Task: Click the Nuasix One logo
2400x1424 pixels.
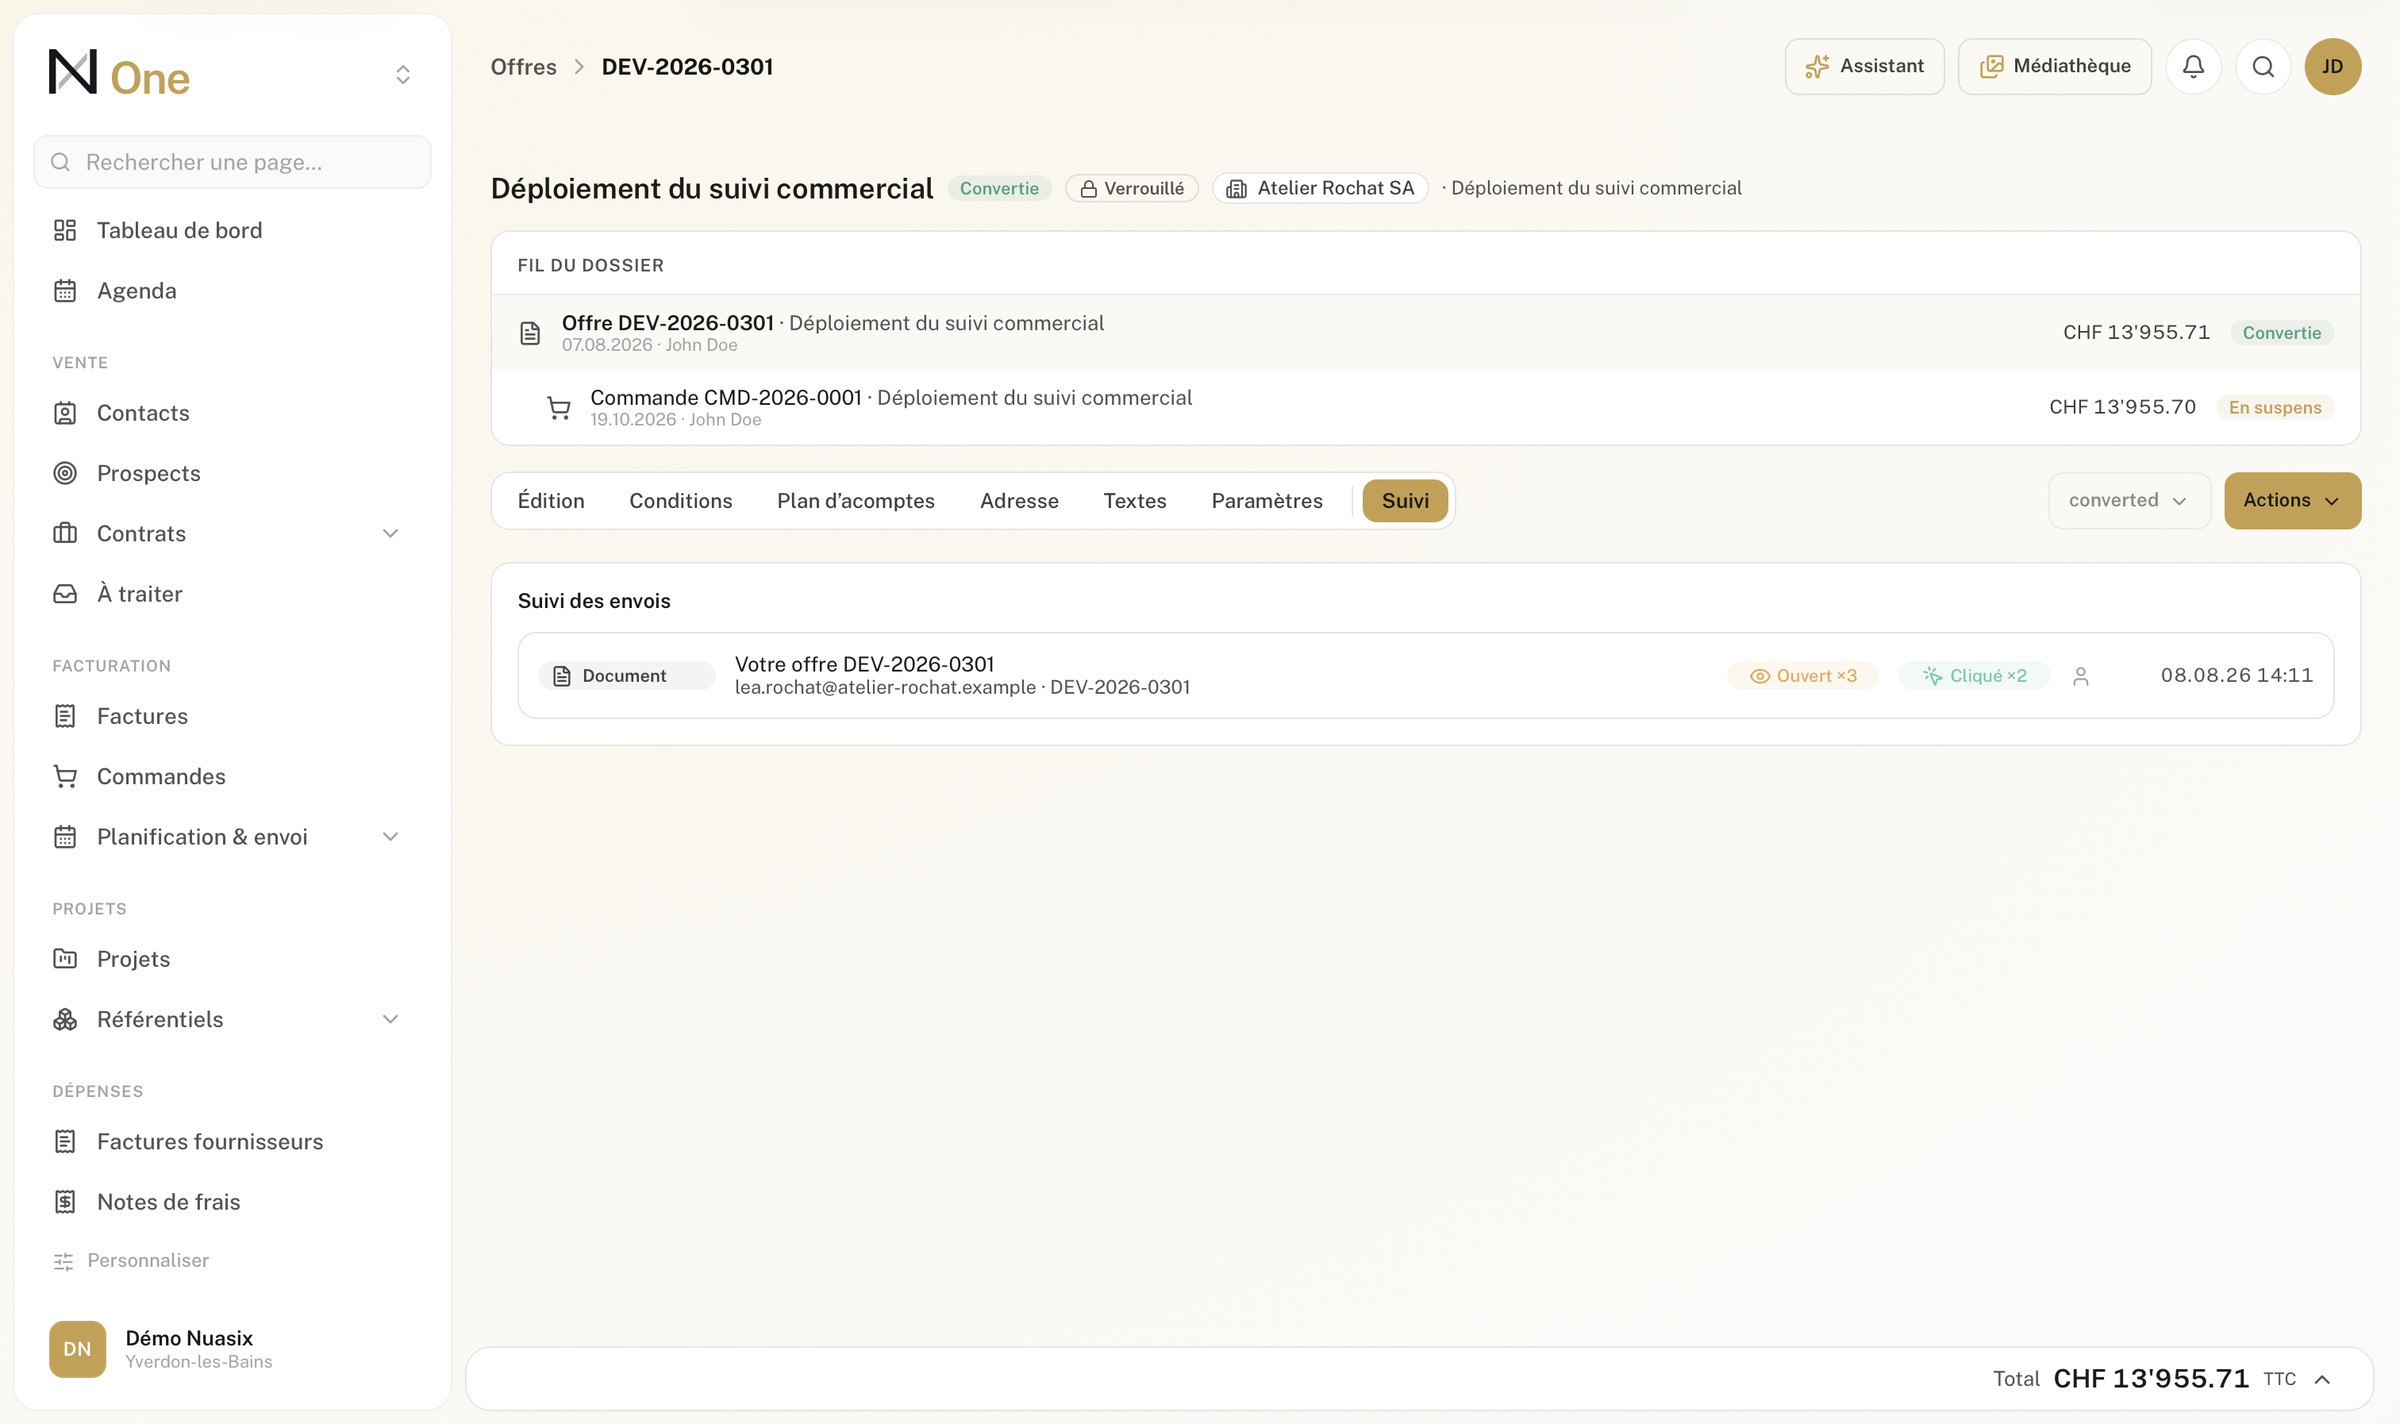Action: tap(119, 73)
